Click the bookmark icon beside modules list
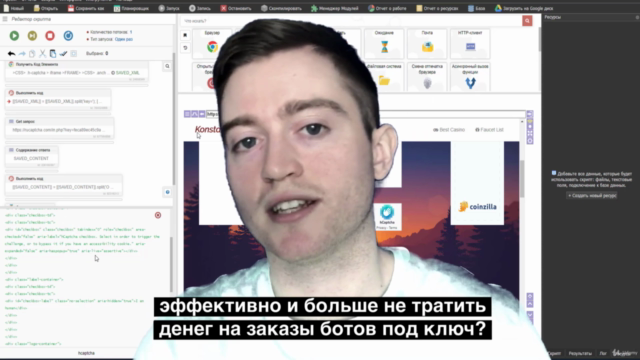The width and height of the screenshot is (640, 360). click(x=185, y=35)
